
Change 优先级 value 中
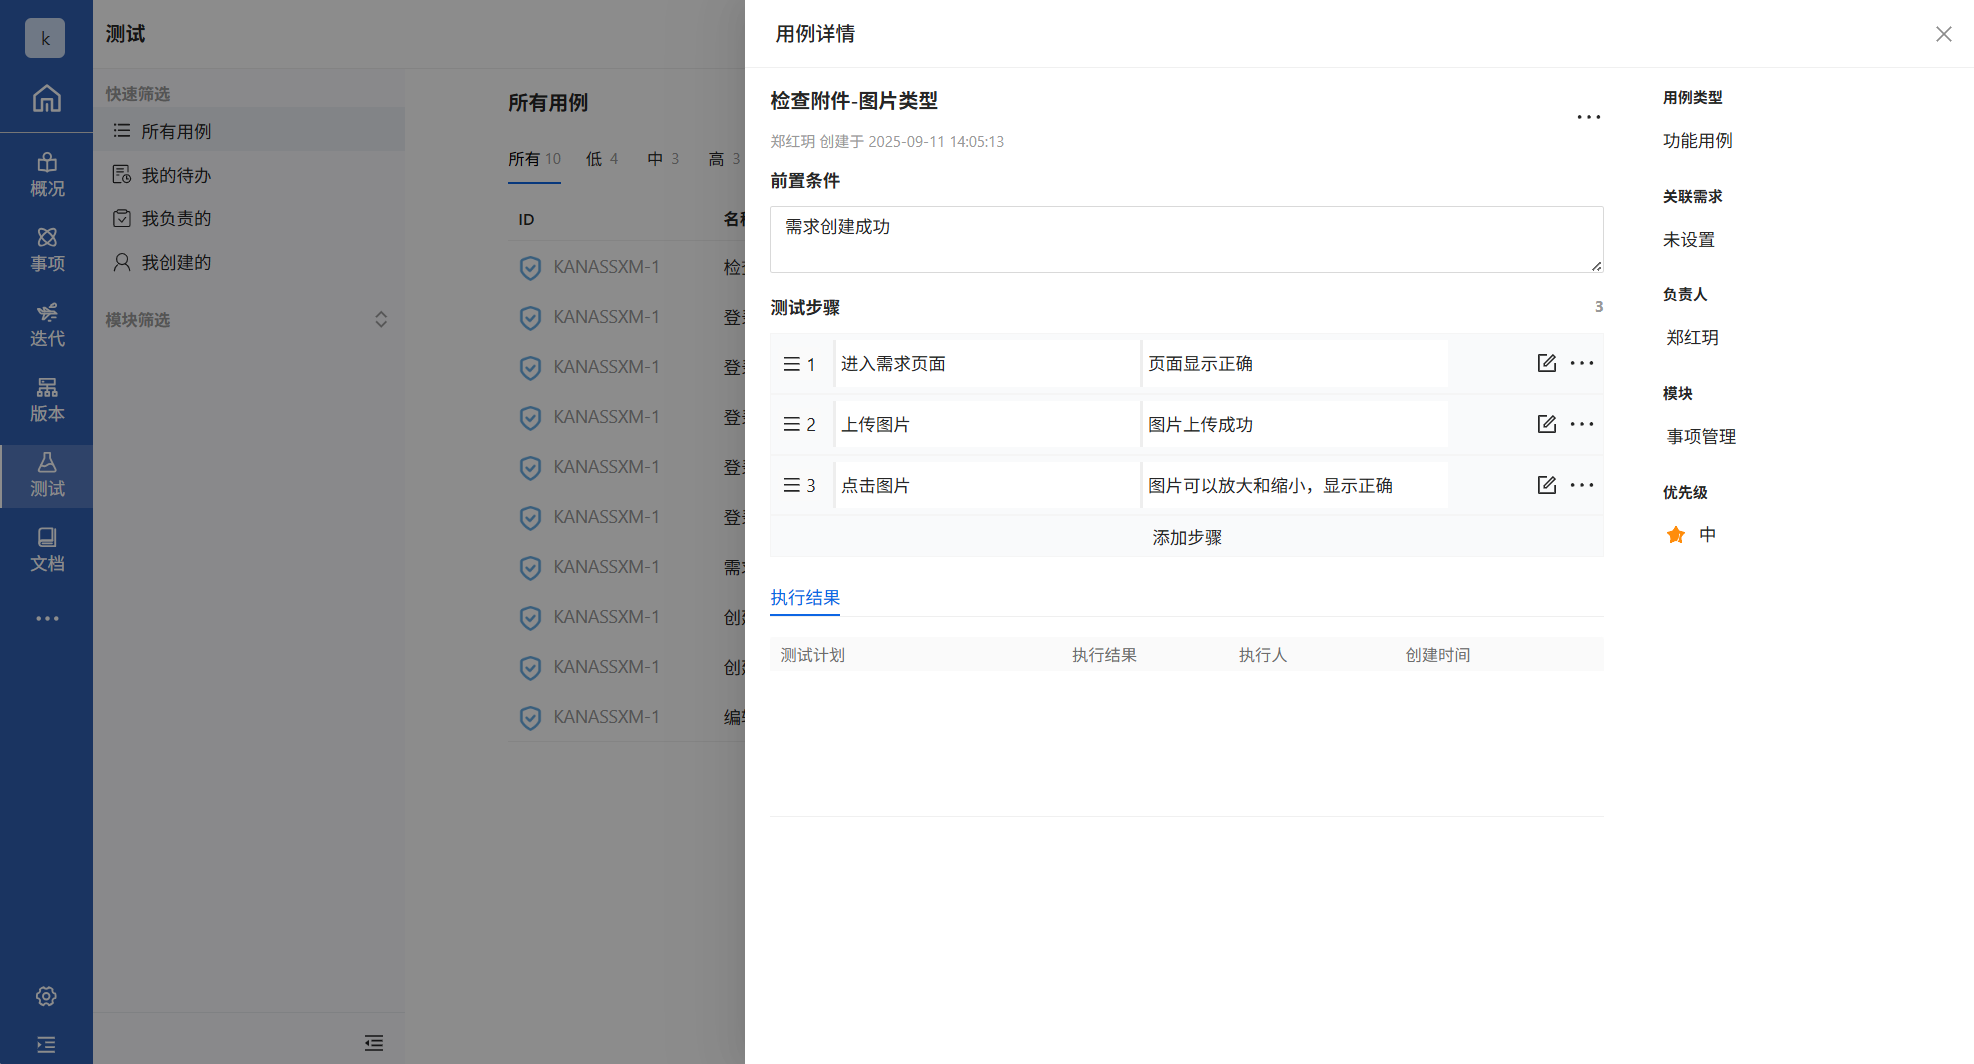[x=1708, y=535]
